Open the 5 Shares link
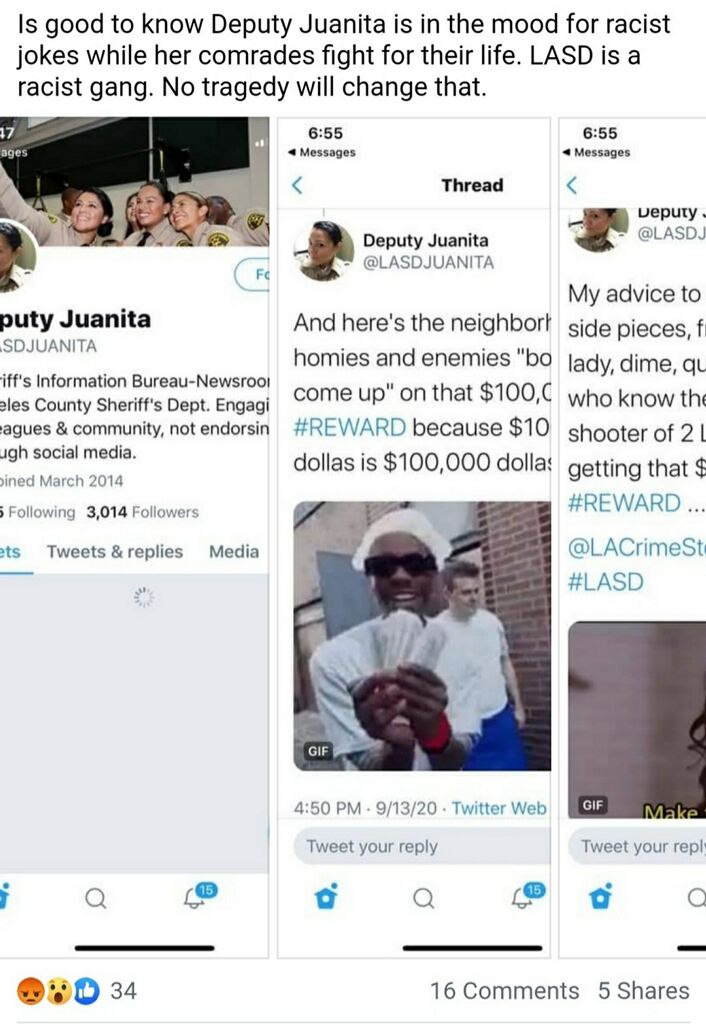The width and height of the screenshot is (706, 1024). pyautogui.click(x=643, y=991)
